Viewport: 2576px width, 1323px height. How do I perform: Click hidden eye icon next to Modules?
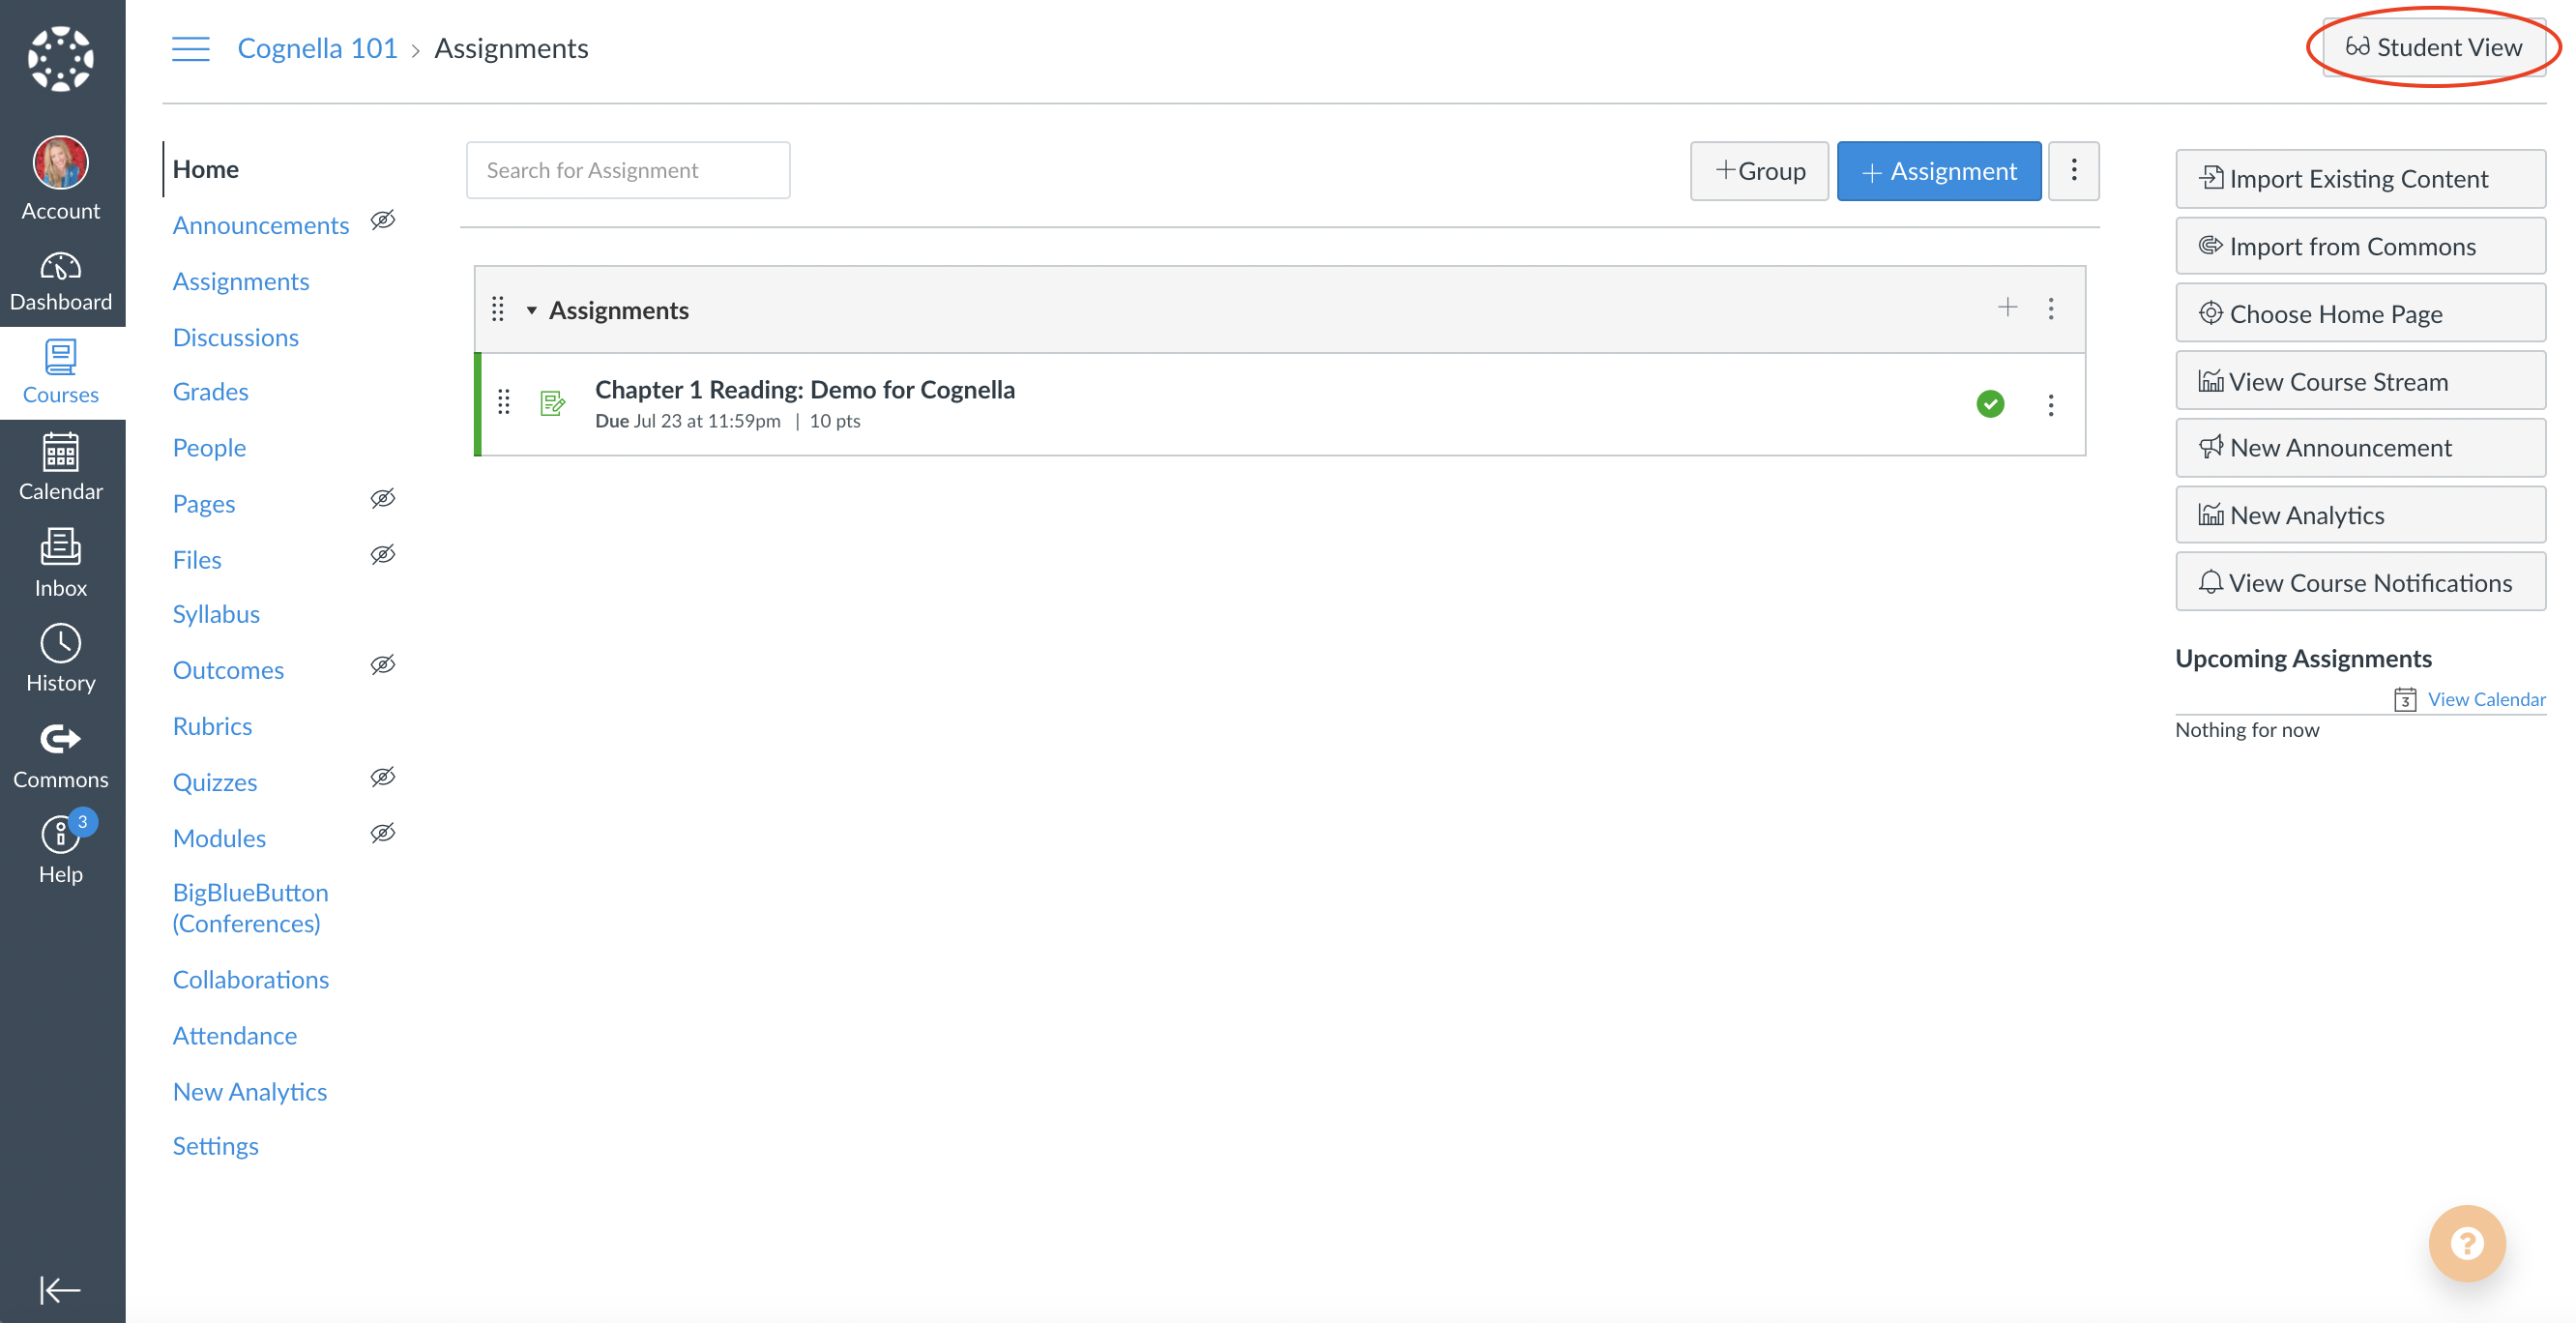pyautogui.click(x=383, y=832)
